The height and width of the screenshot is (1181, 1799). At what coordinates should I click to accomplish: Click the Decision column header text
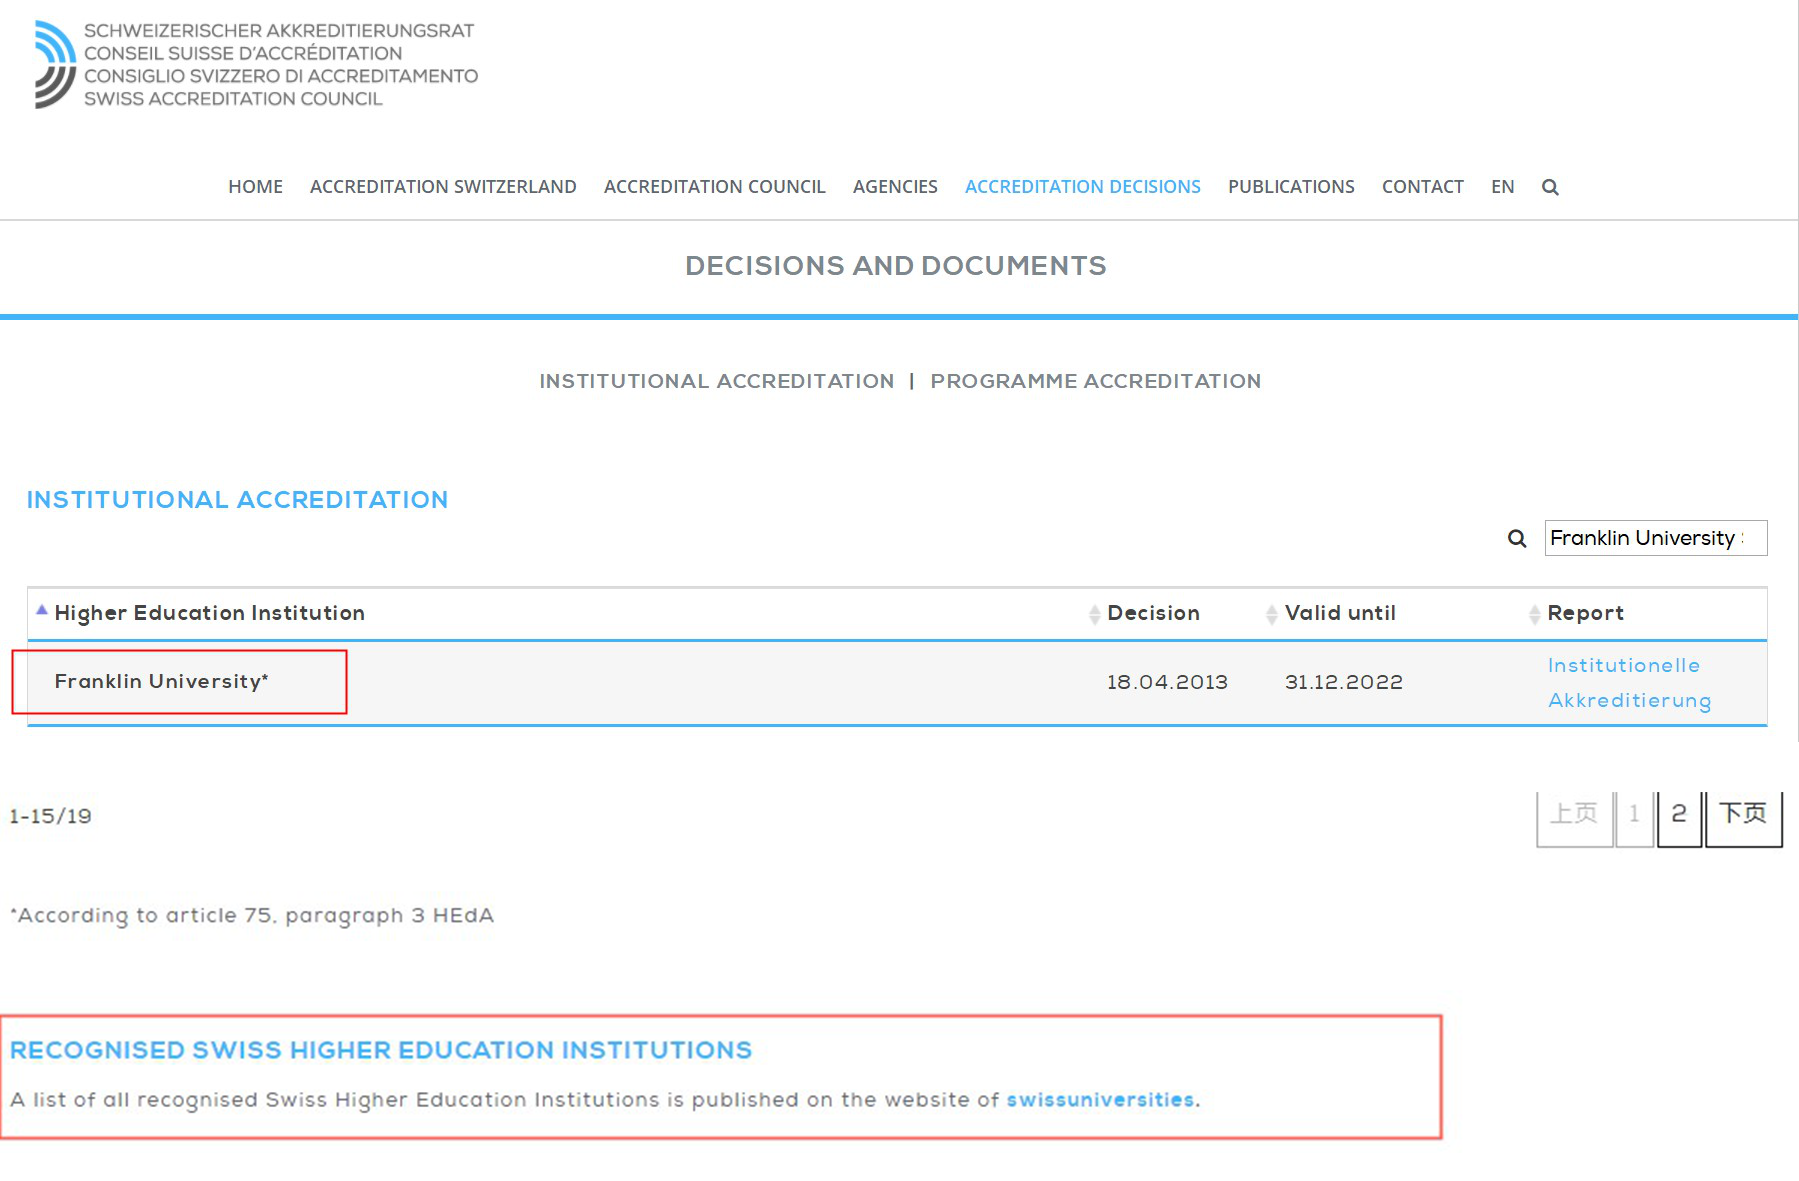click(1153, 613)
